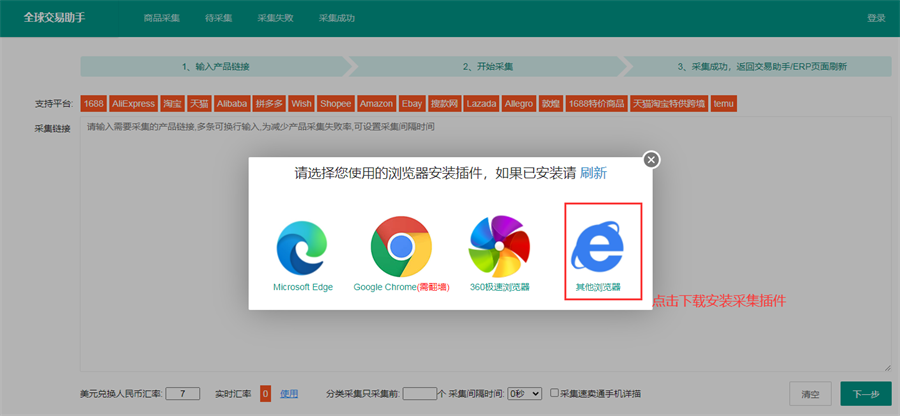This screenshot has height=416, width=900.
Task: Click the 下一步 button
Action: [866, 394]
